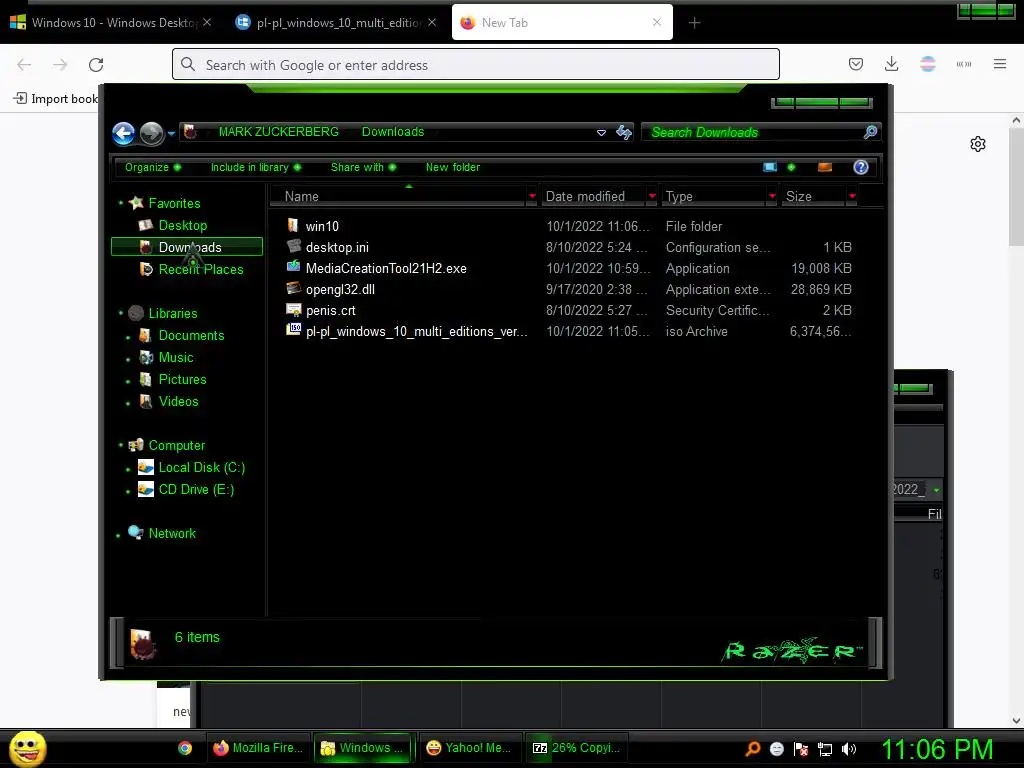The image size is (1024, 768).
Task: Open the Firefox Pocket icon
Action: (856, 64)
